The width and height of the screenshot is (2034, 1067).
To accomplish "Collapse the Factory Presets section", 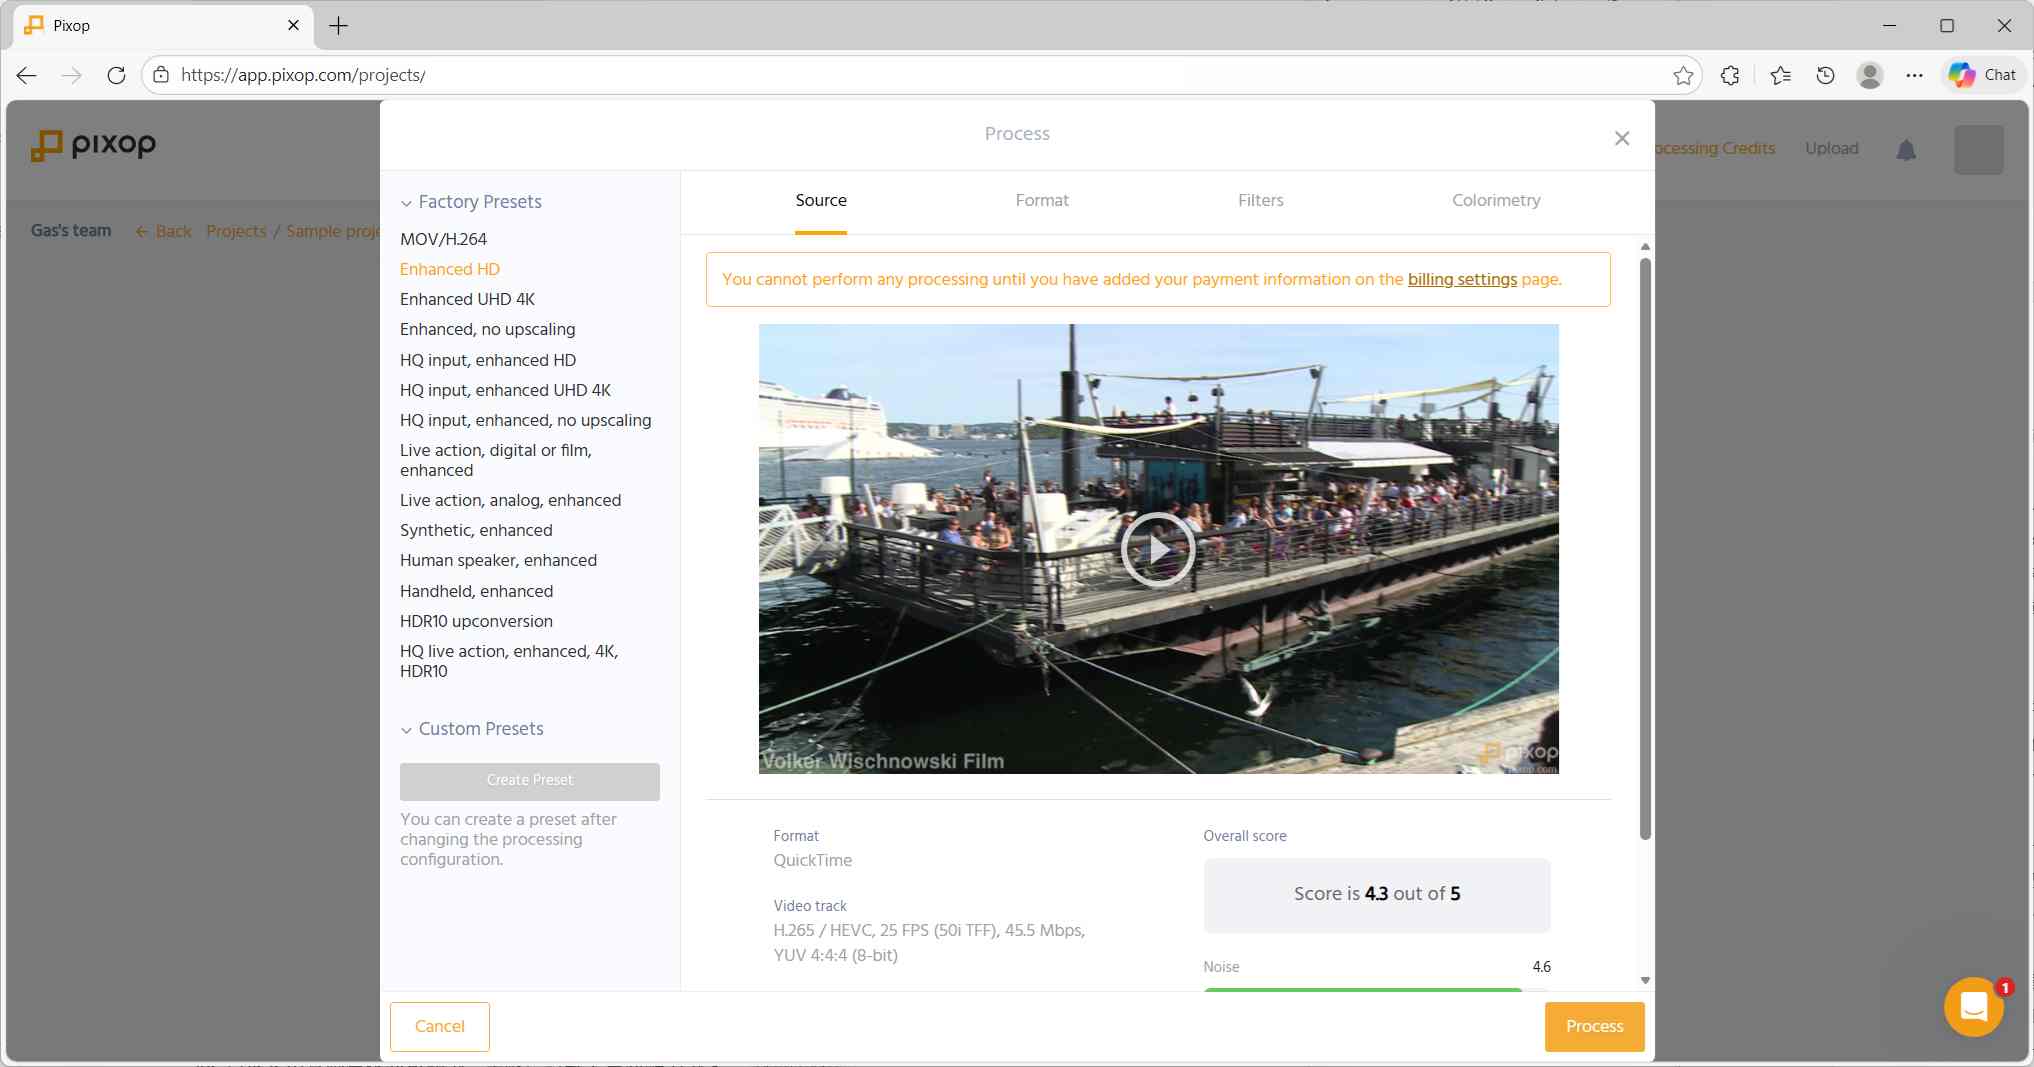I will (x=406, y=203).
